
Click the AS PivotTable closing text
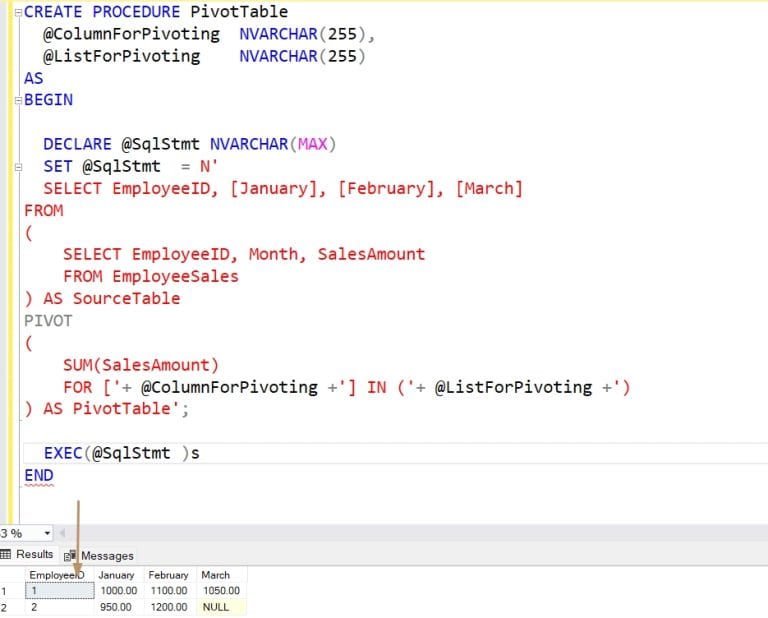pos(107,409)
